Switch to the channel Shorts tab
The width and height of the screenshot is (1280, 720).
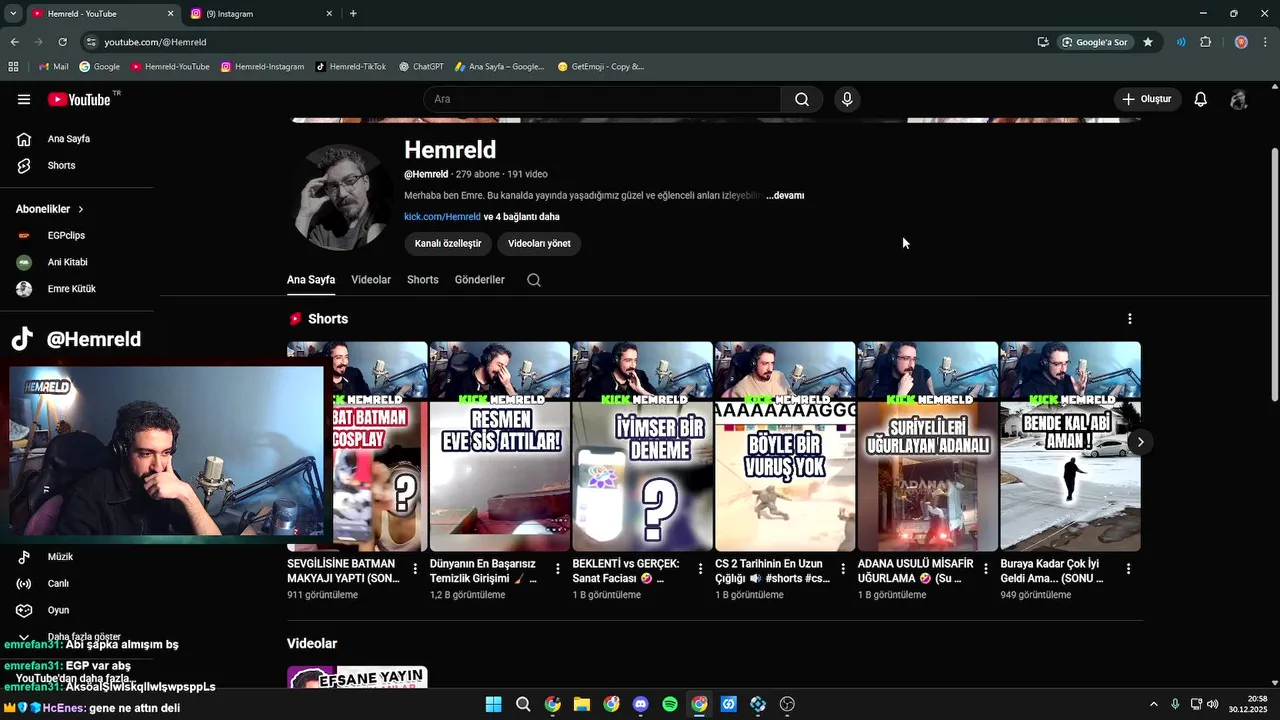[423, 280]
